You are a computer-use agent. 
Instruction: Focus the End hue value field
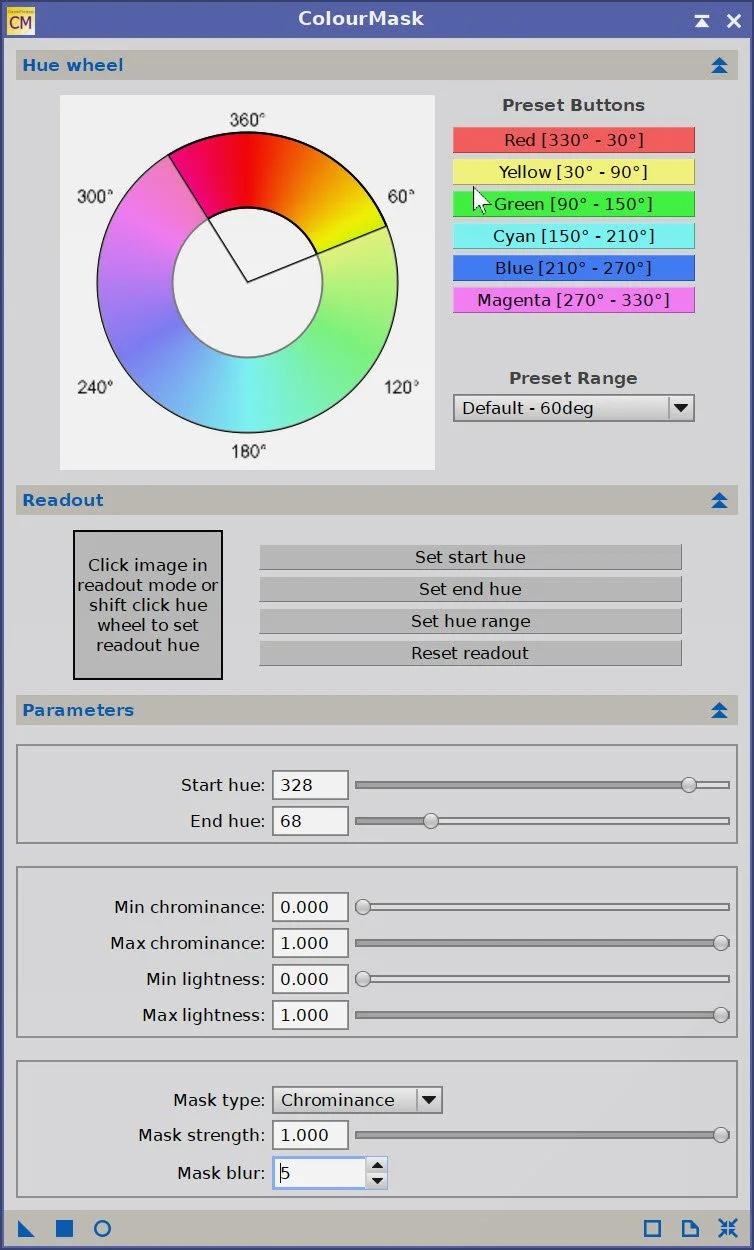(x=310, y=821)
